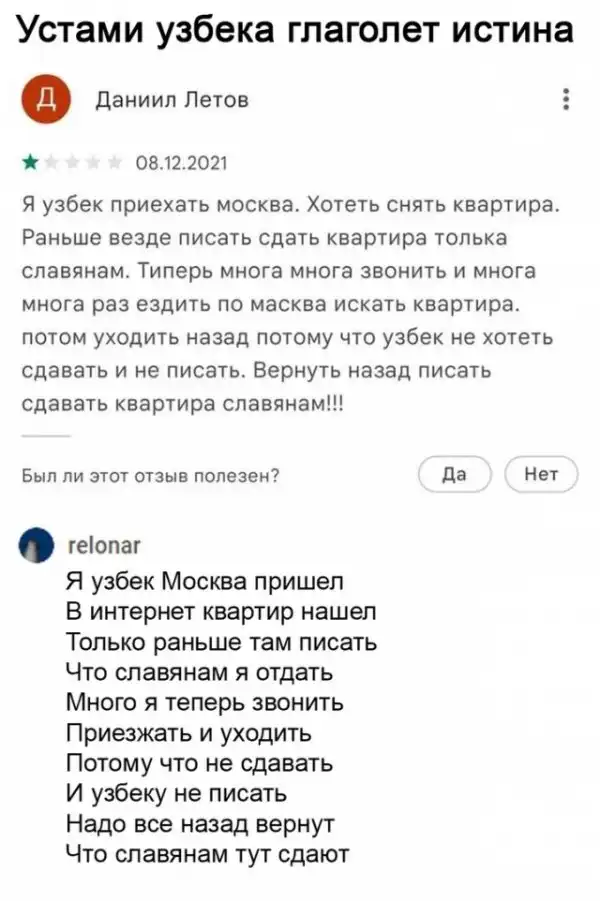Screen dimensions: 600x901
Task: Click the filled green first star
Action: coord(30,160)
